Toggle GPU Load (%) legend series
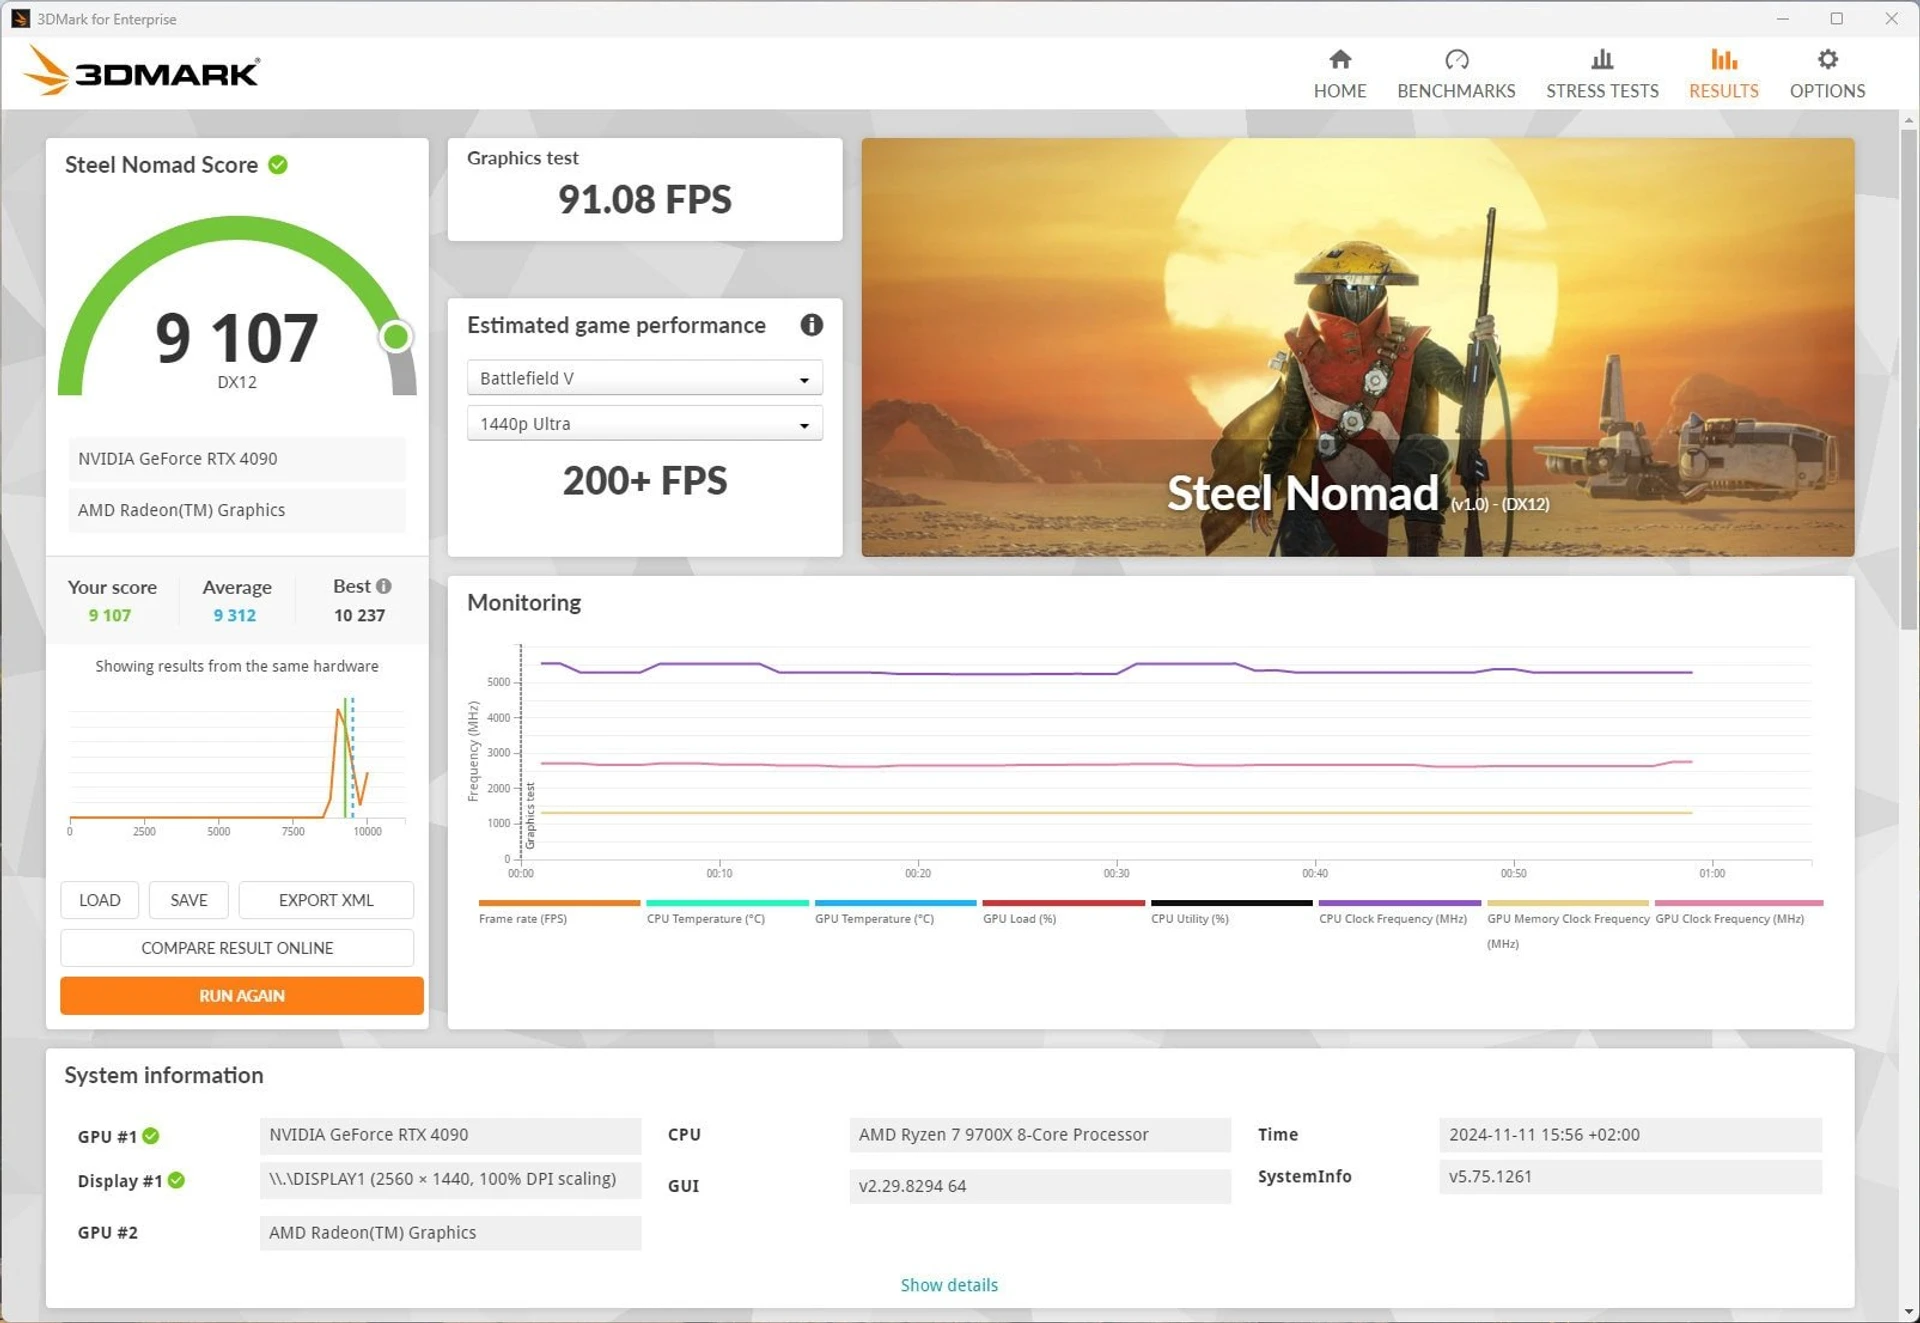The width and height of the screenshot is (1920, 1323). pyautogui.click(x=1062, y=912)
